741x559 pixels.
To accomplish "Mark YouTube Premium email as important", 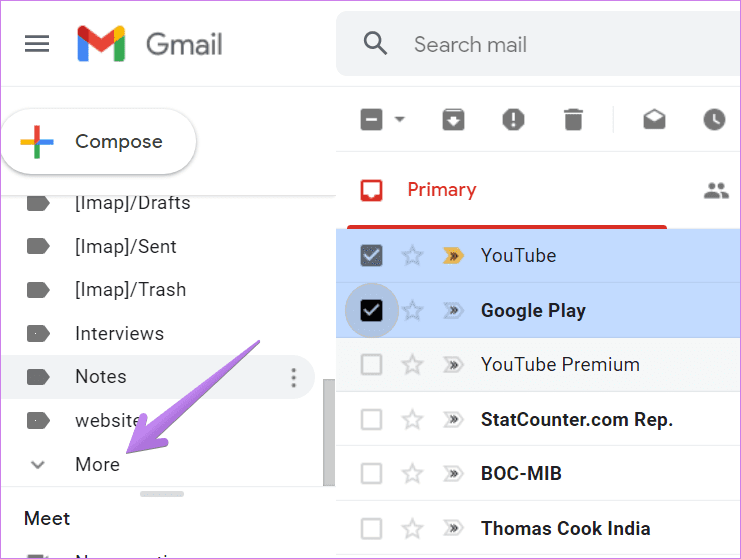I will (x=453, y=365).
